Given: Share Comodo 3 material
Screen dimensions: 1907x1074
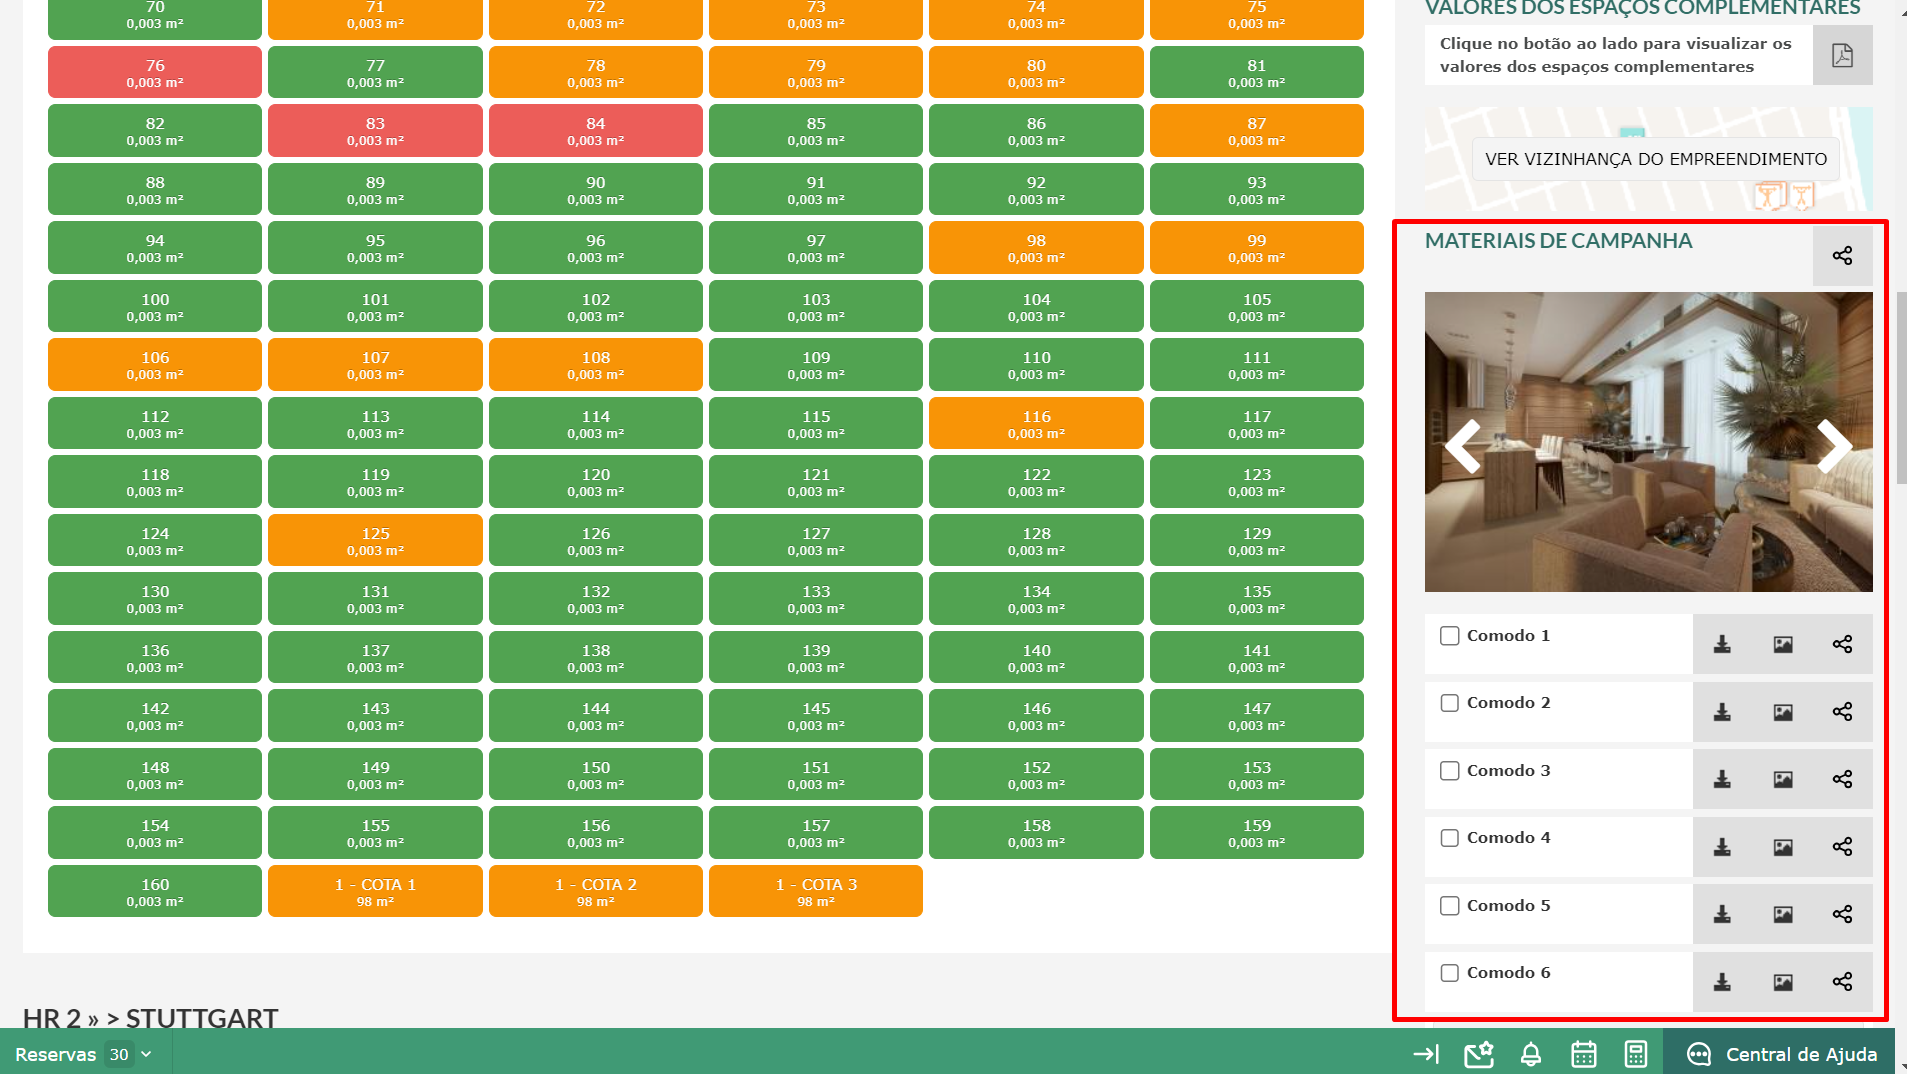Looking at the screenshot, I should 1842,779.
